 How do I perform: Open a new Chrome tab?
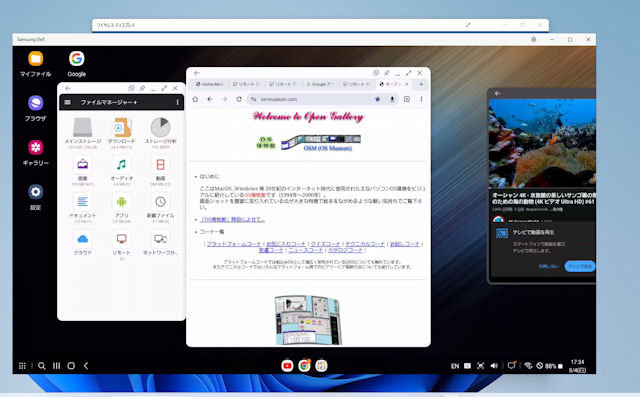coord(422,84)
